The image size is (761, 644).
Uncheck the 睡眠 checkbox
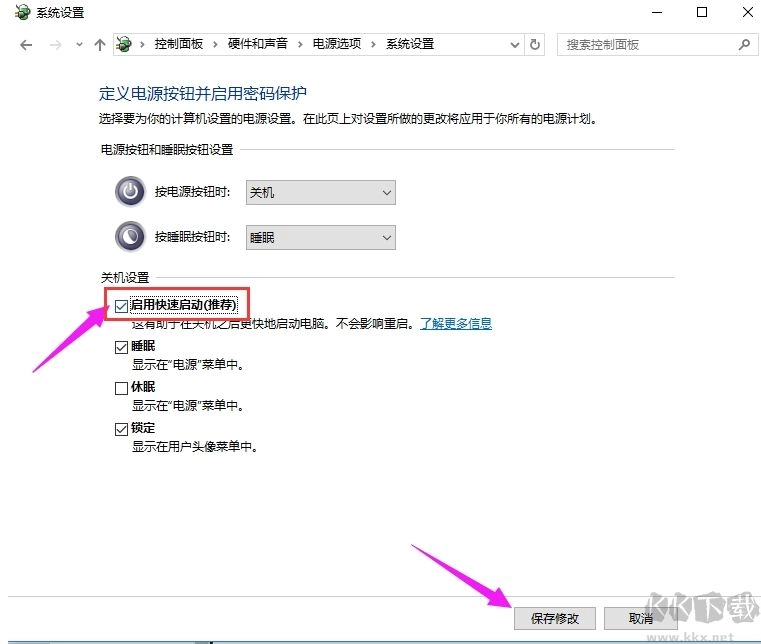click(122, 347)
